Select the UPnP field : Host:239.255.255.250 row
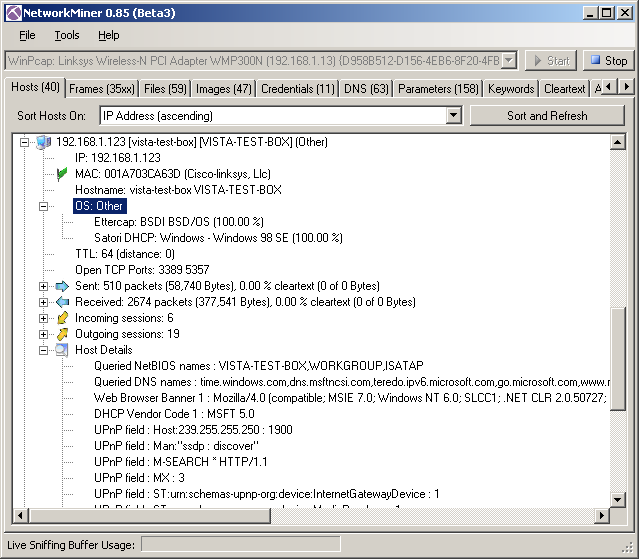 tap(193, 430)
